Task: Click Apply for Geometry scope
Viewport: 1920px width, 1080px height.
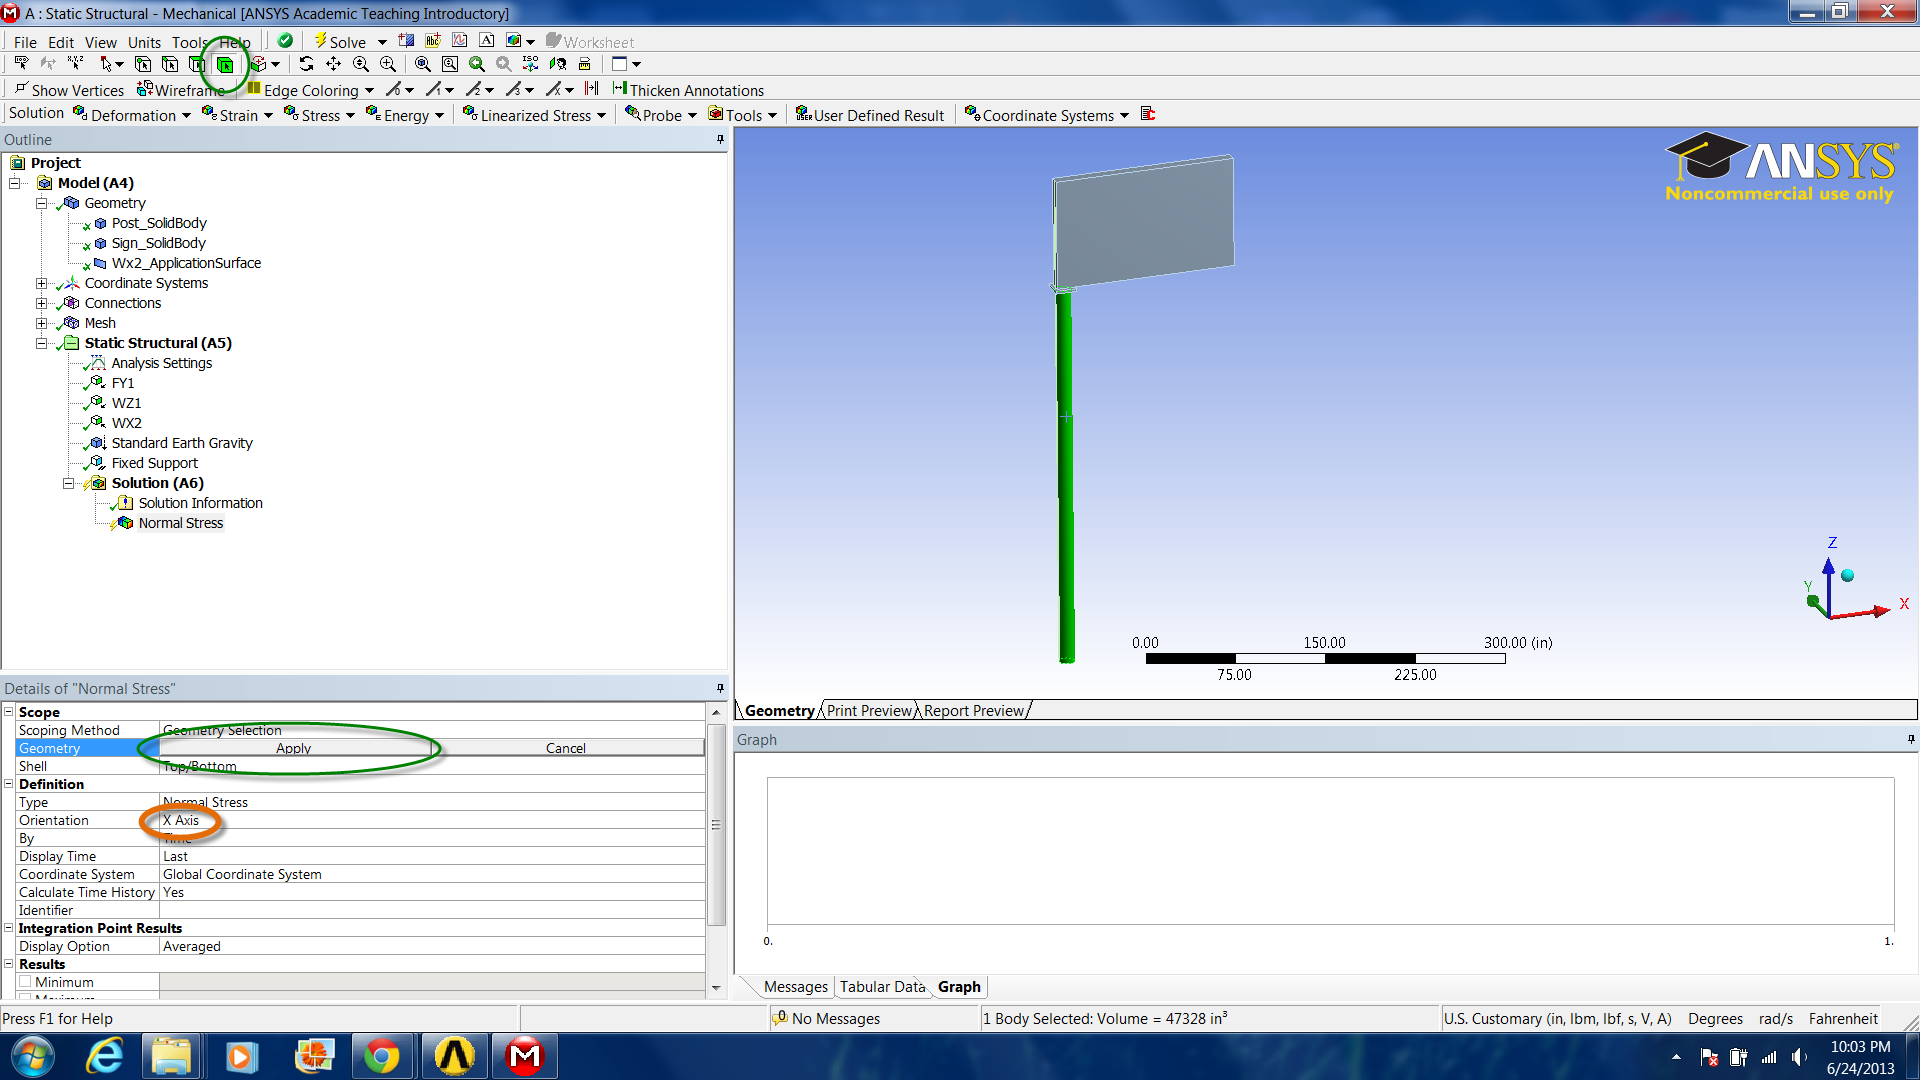Action: [x=294, y=748]
